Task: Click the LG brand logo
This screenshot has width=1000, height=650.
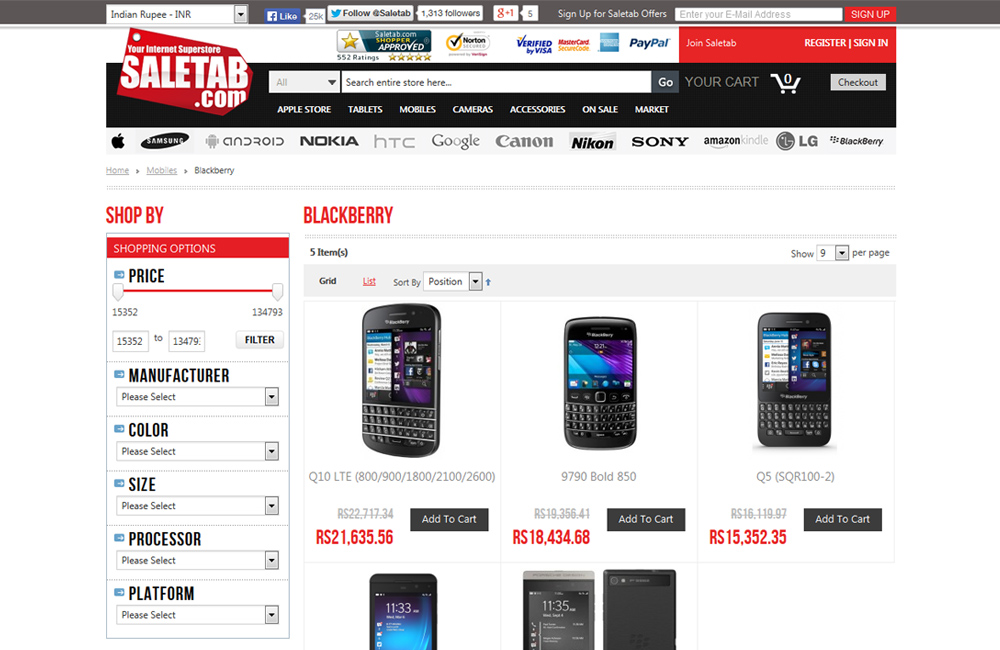Action: (x=797, y=141)
